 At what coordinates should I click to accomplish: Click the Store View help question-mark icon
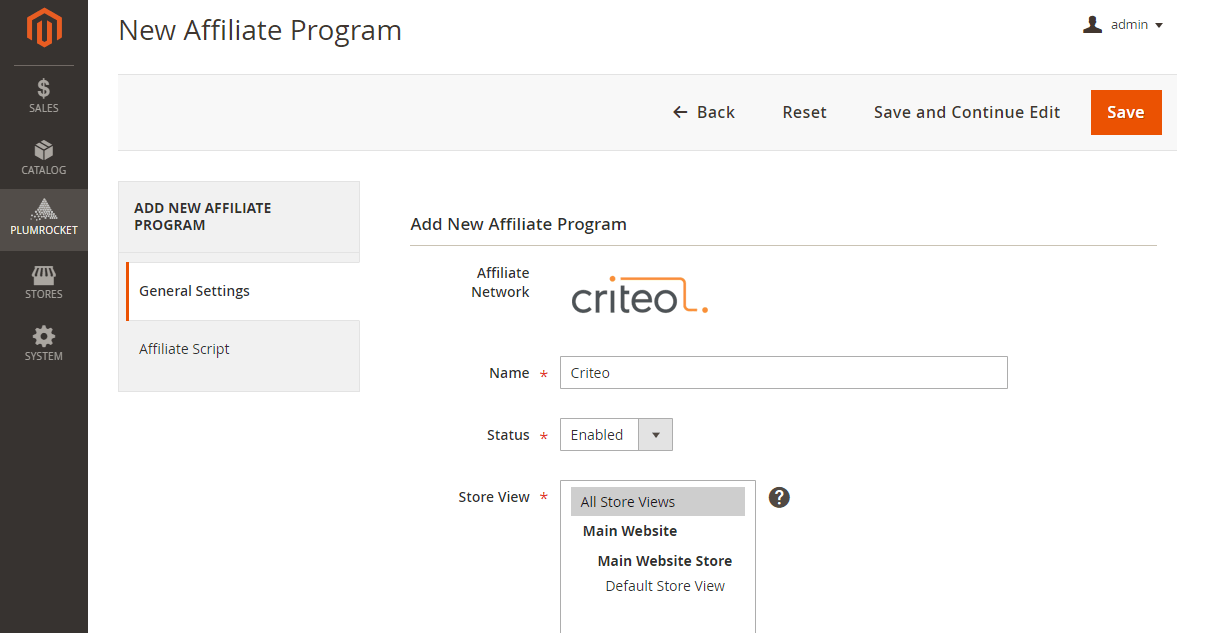click(780, 497)
